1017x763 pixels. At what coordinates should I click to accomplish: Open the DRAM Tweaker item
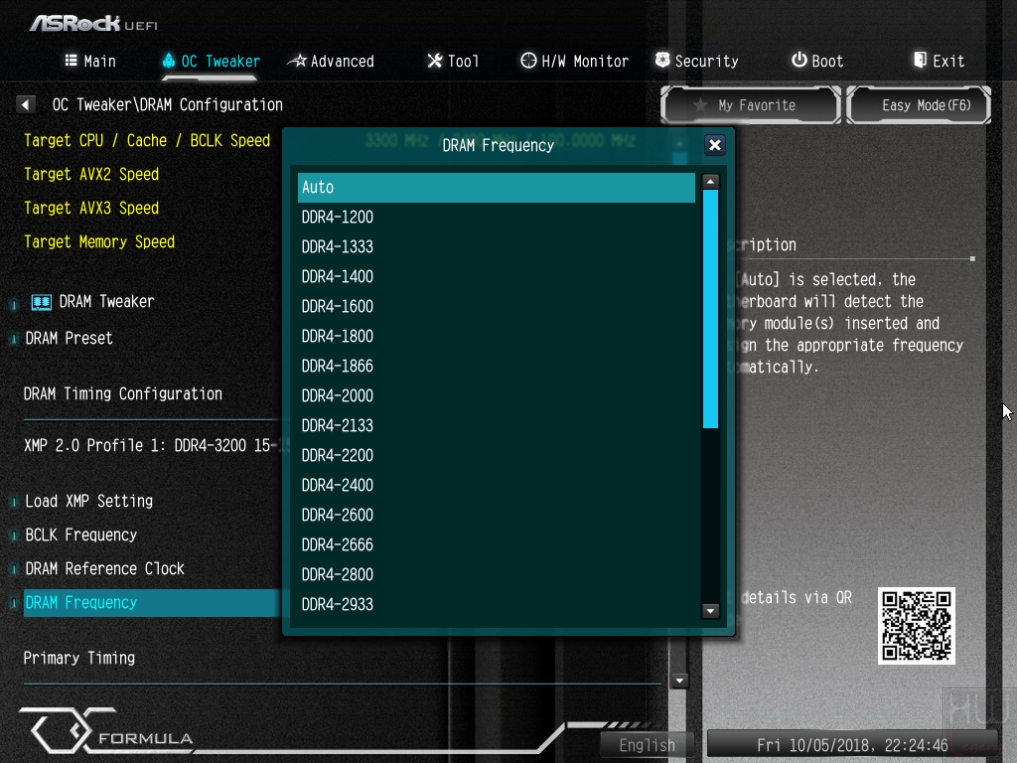106,302
